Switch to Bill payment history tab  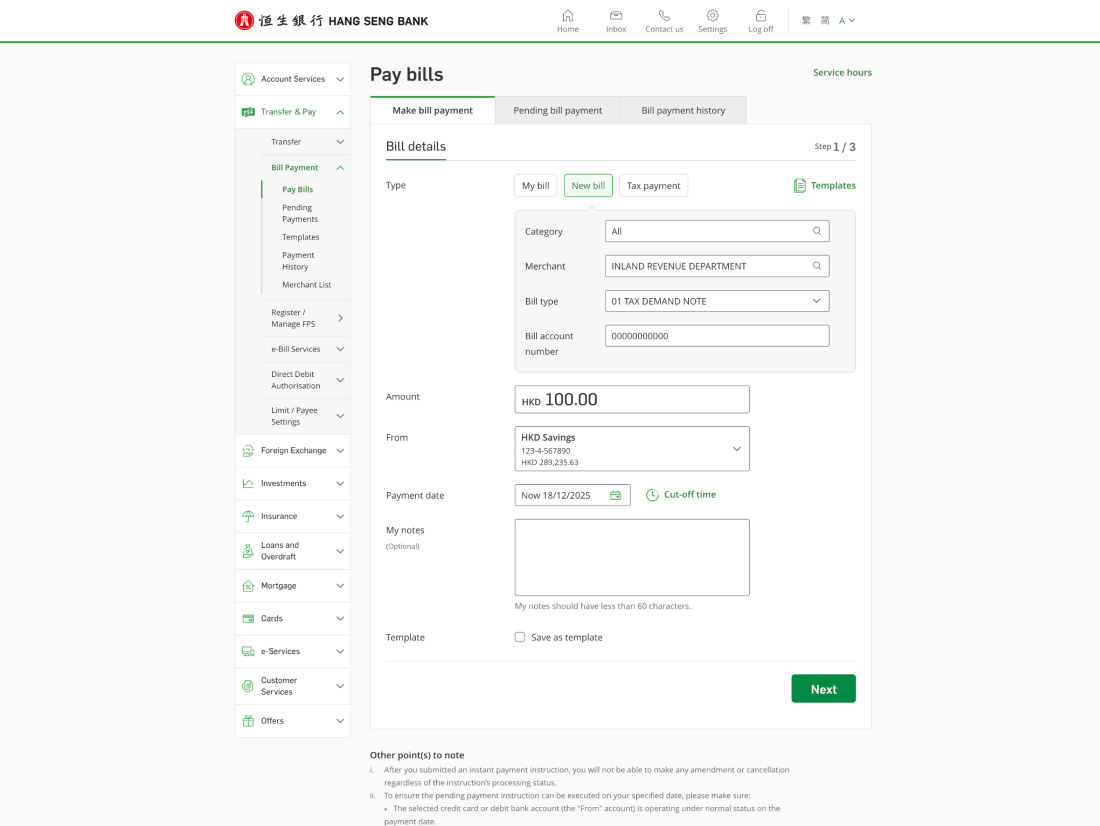(683, 111)
